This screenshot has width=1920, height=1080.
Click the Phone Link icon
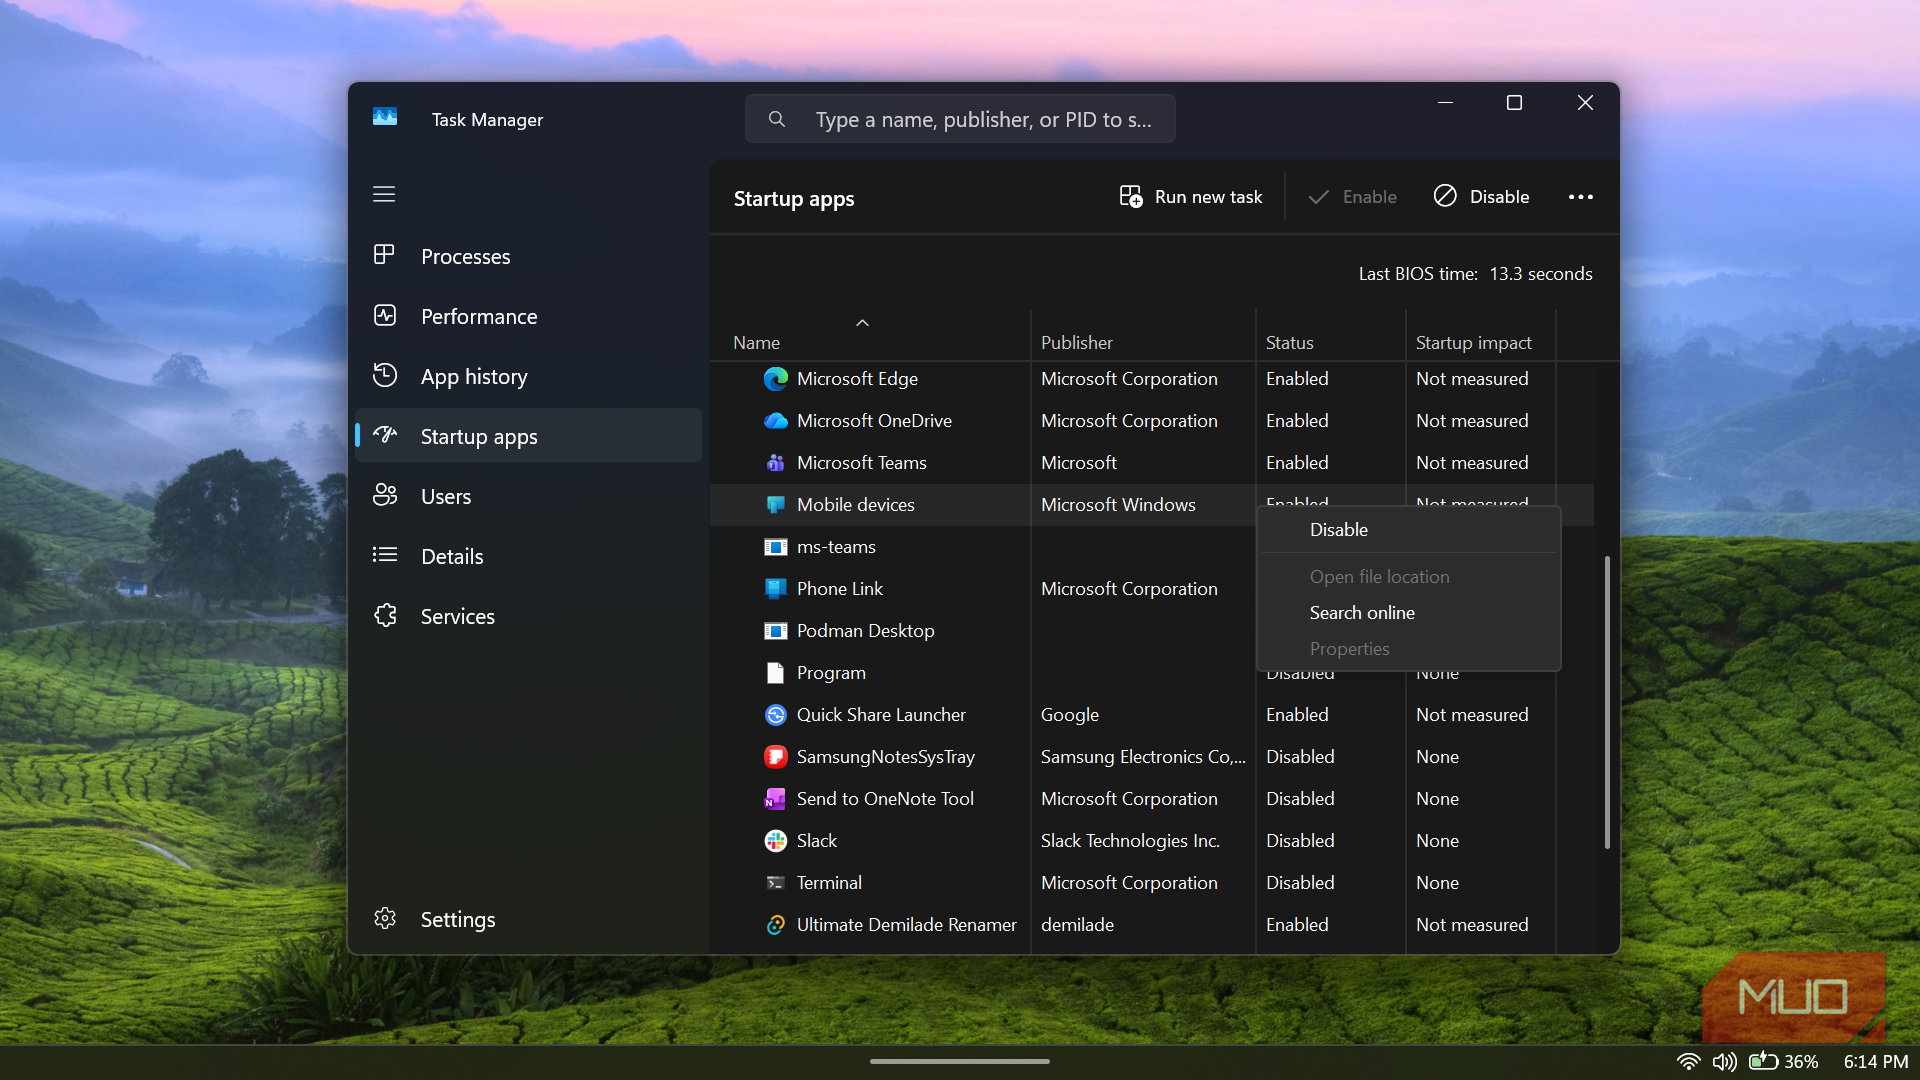775,589
